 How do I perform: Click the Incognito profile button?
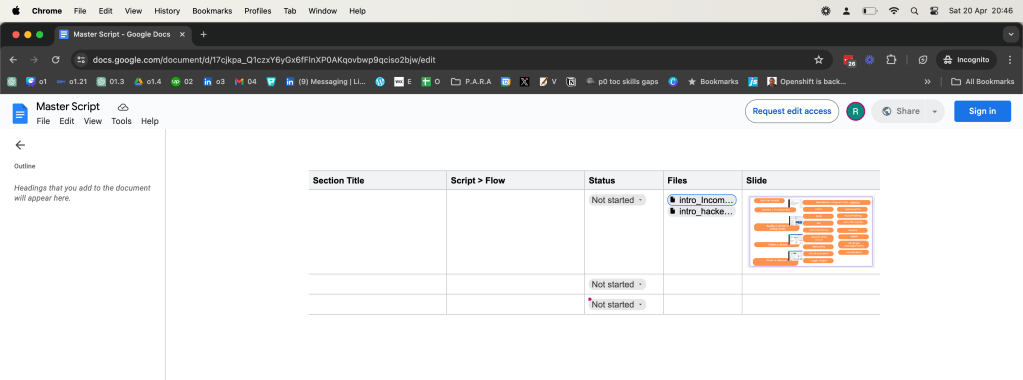tap(966, 59)
